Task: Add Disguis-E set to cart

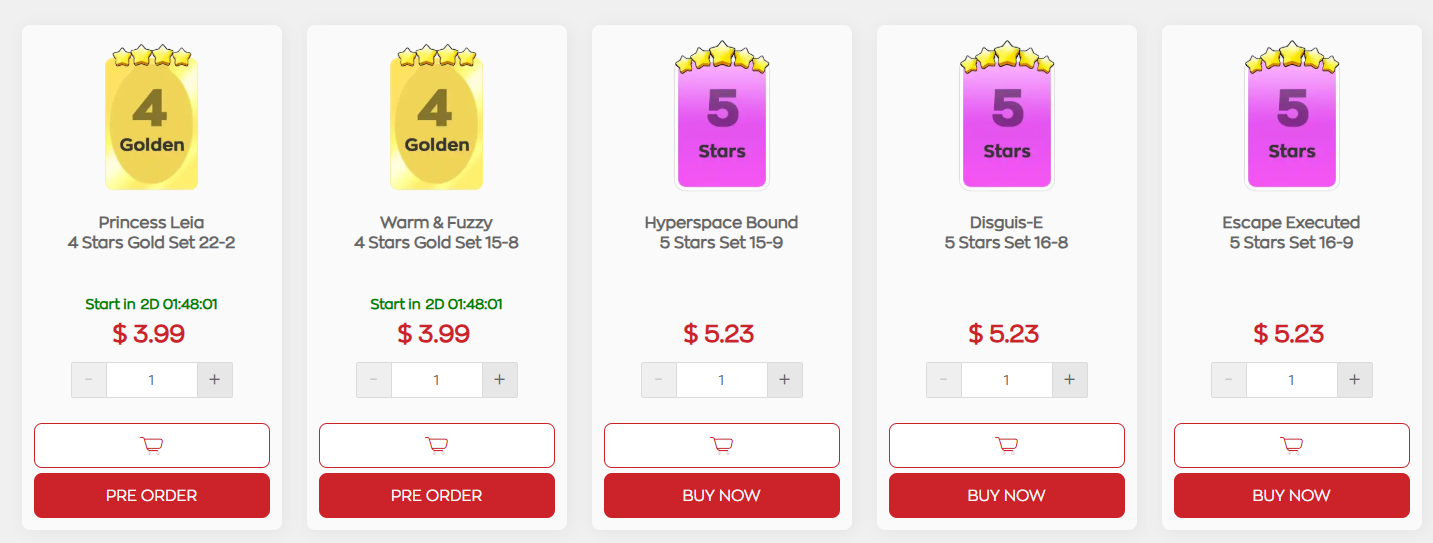Action: [x=1007, y=445]
